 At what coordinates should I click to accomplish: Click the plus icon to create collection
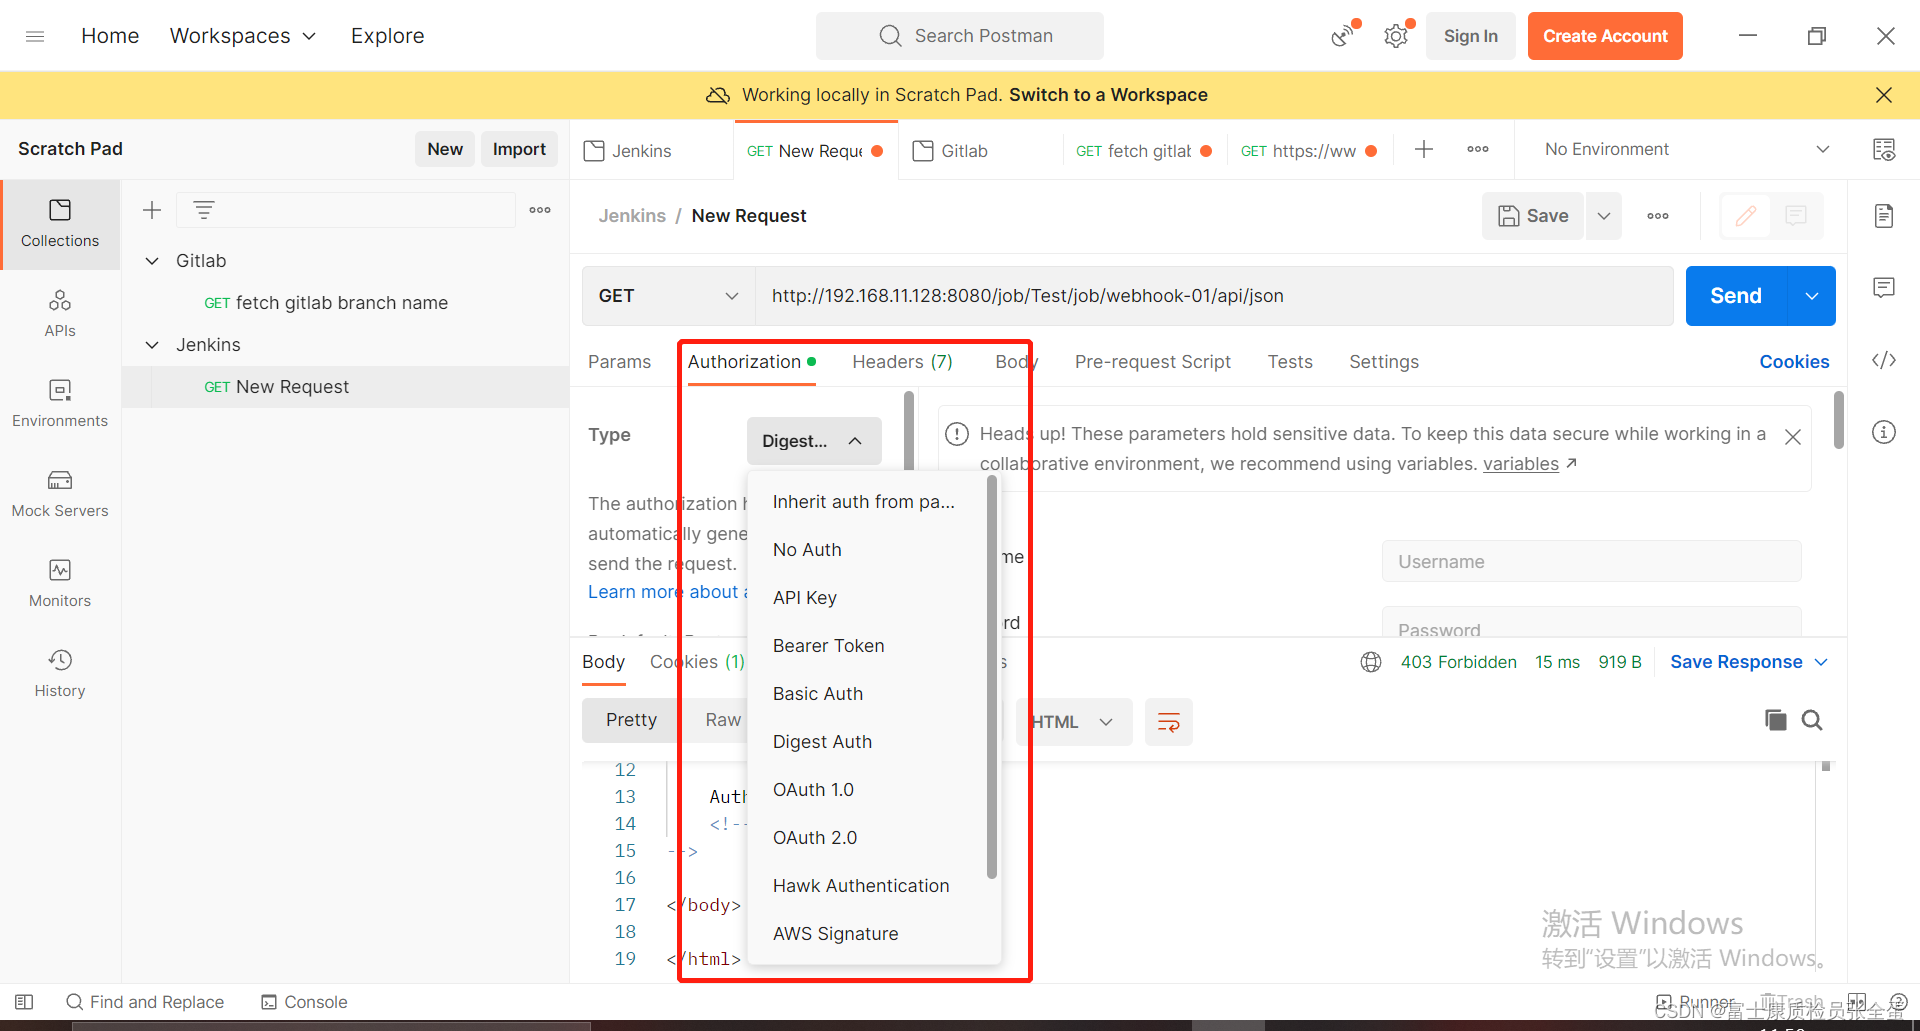click(152, 210)
